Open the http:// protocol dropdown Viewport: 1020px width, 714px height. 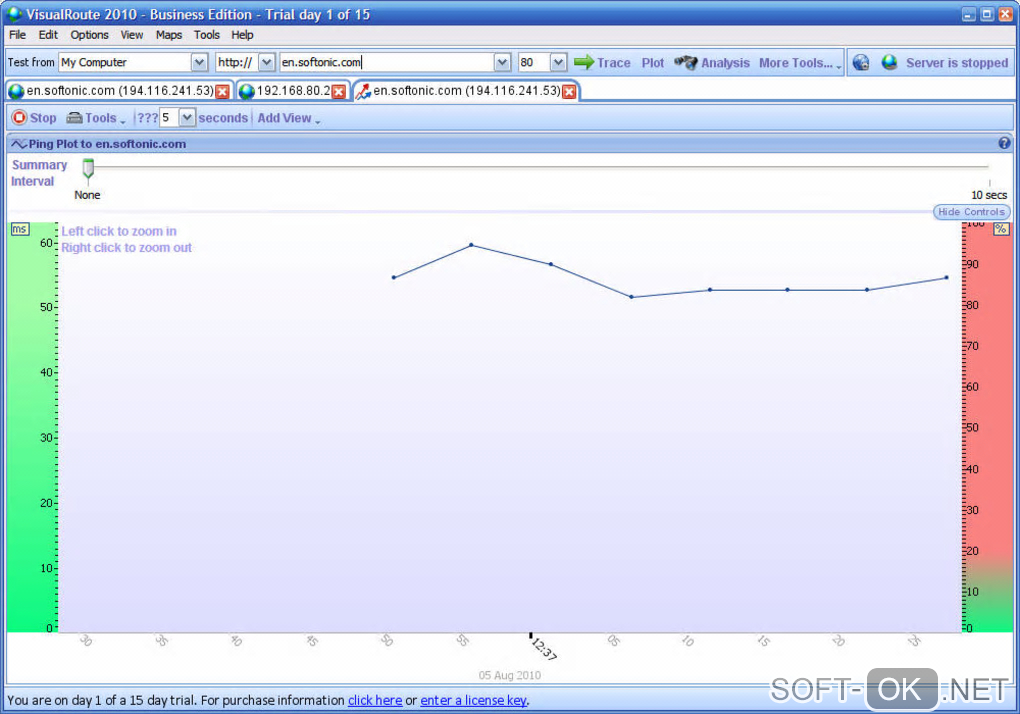click(267, 62)
